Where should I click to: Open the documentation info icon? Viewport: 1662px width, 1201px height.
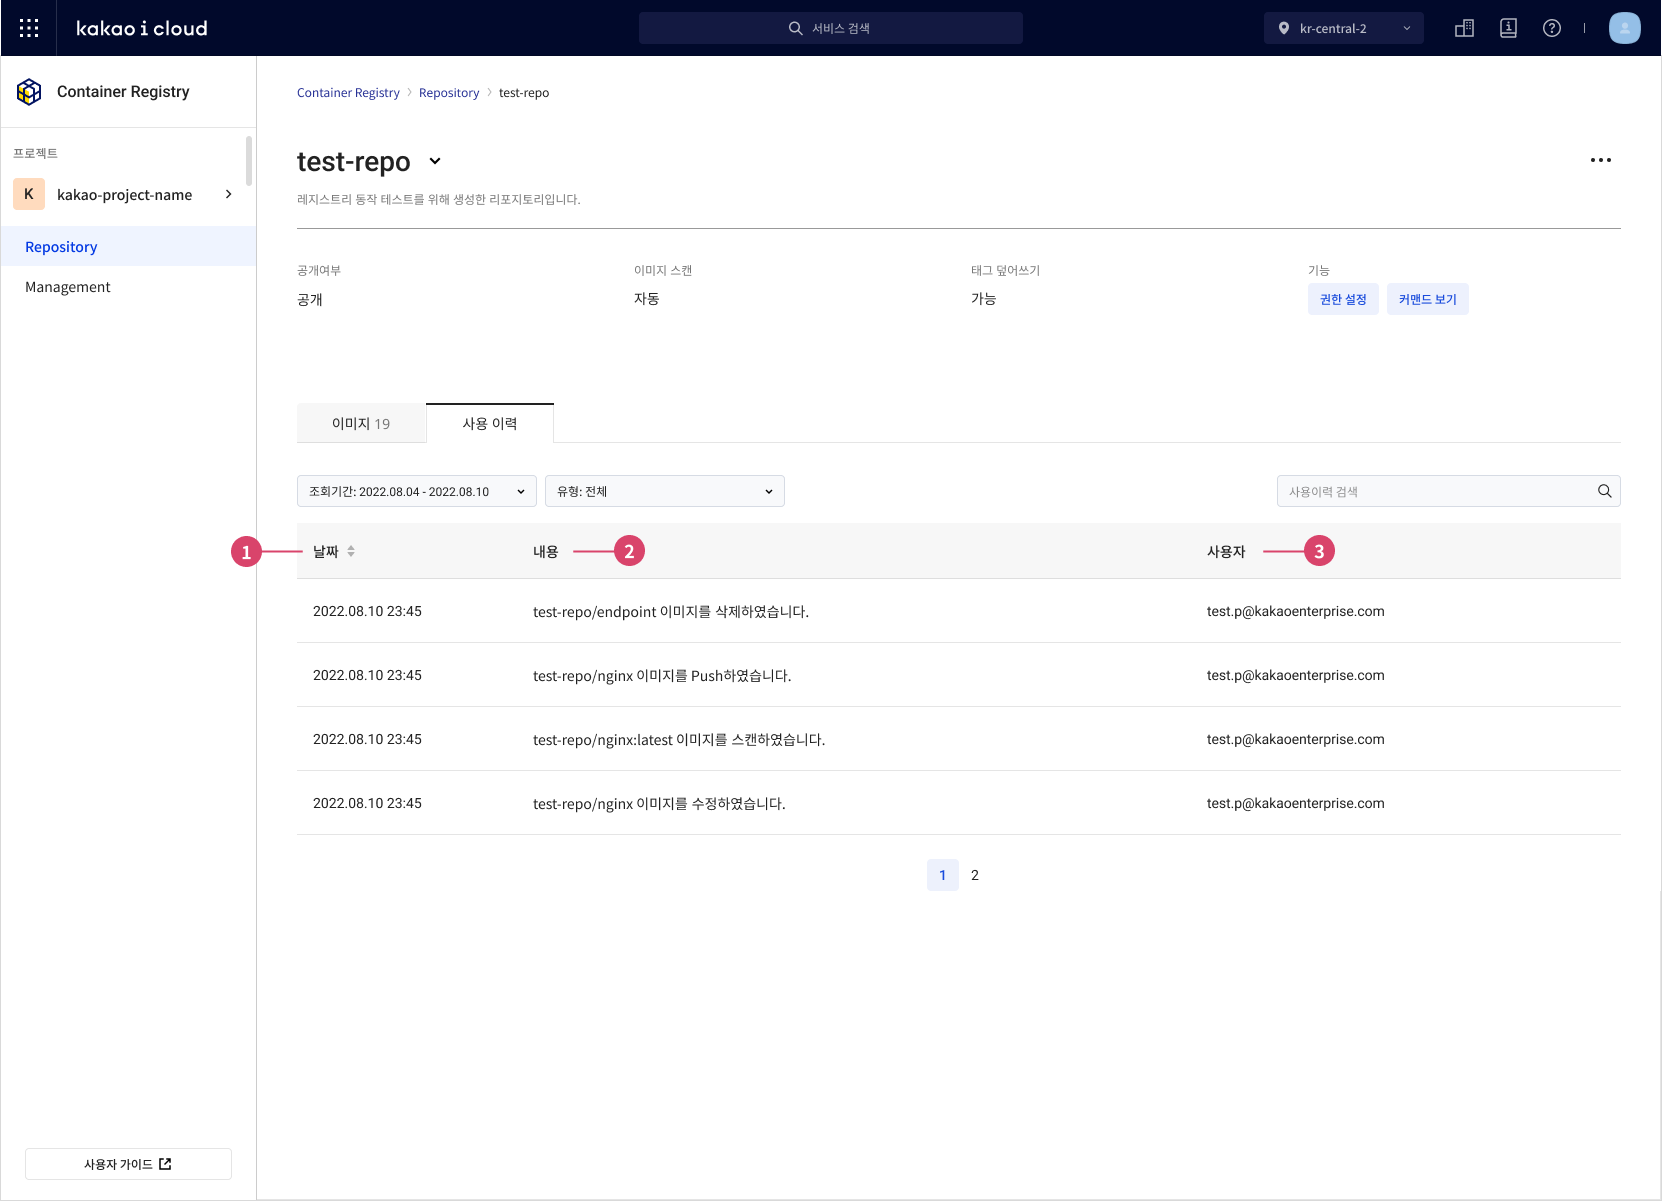(x=1508, y=28)
